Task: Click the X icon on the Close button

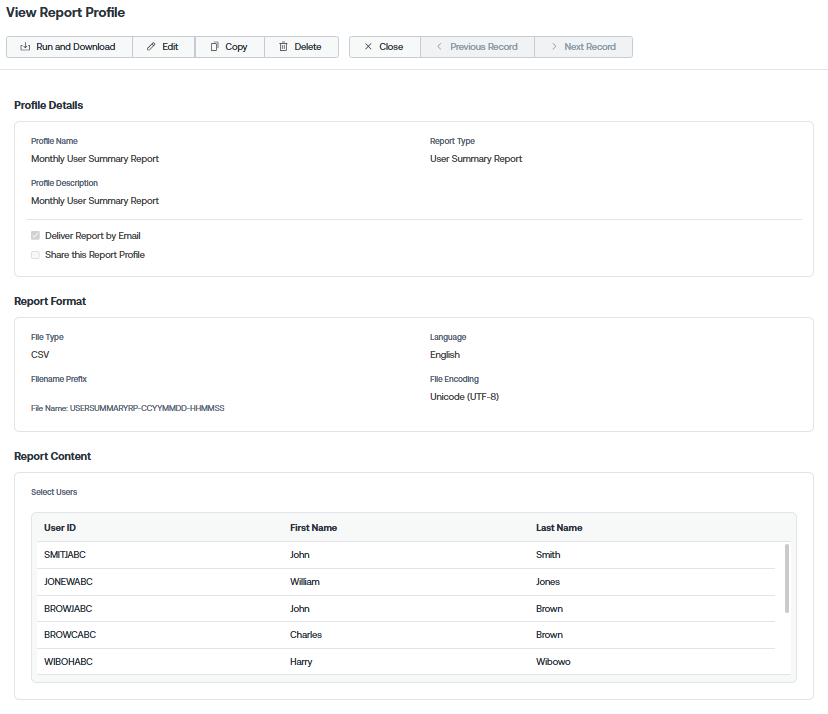Action: [x=368, y=46]
